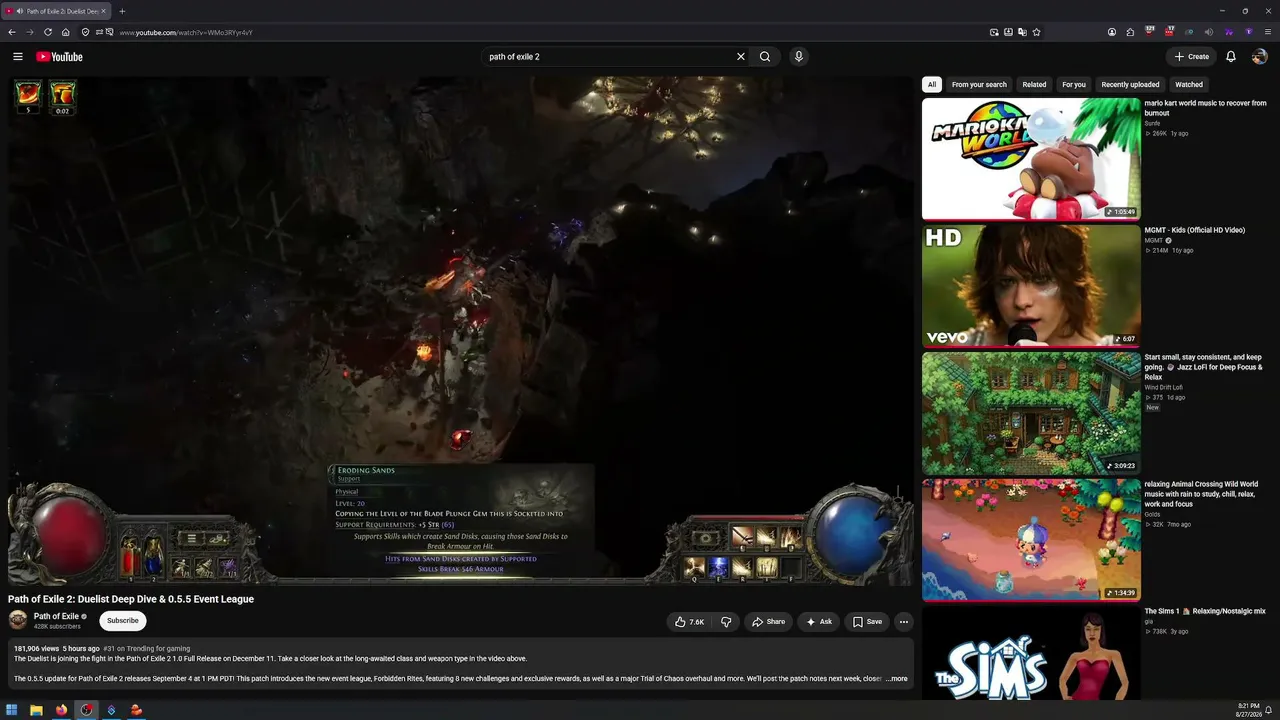Open the Mario Kart World music thumbnail
This screenshot has width=1280, height=720.
point(1031,159)
